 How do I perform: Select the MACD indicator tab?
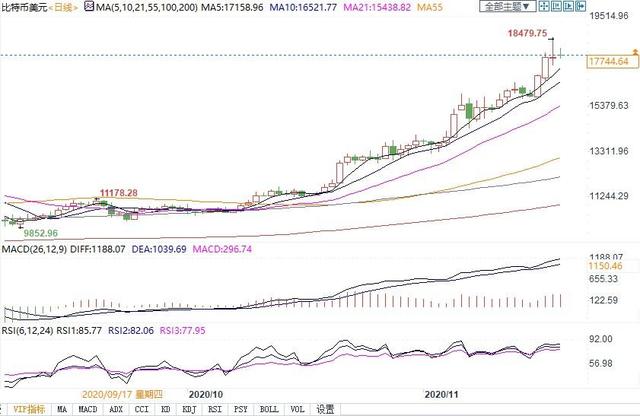click(88, 409)
